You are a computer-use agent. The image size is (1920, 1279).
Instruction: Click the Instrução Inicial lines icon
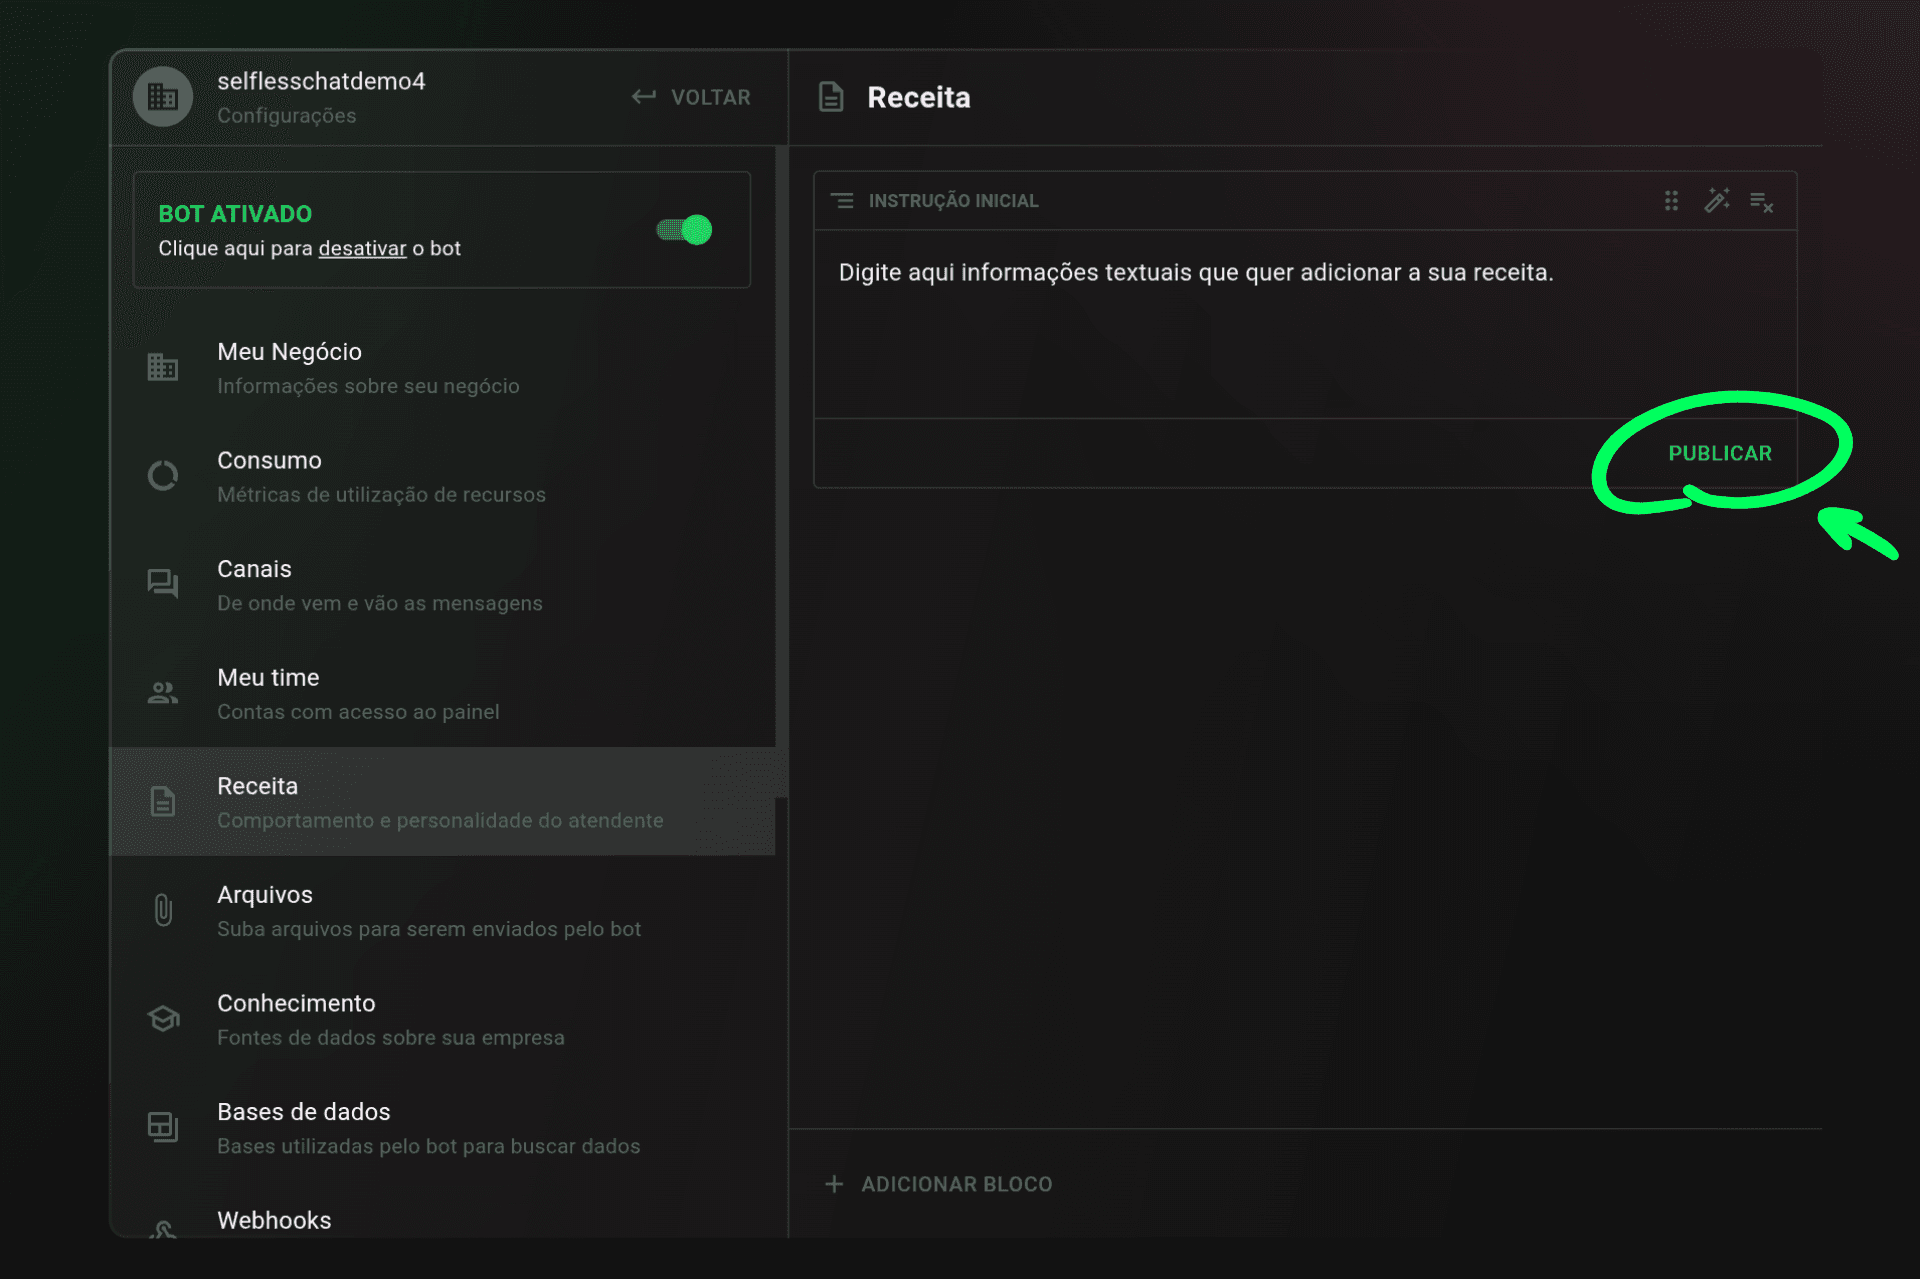843,201
